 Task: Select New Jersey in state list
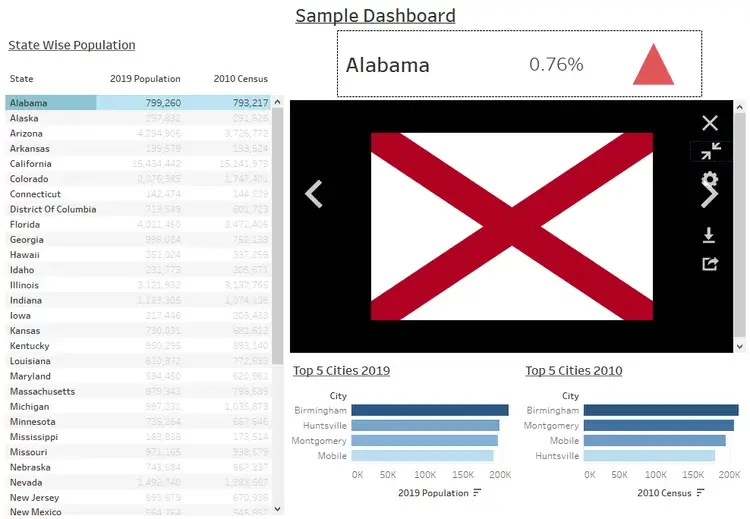click(x=34, y=497)
